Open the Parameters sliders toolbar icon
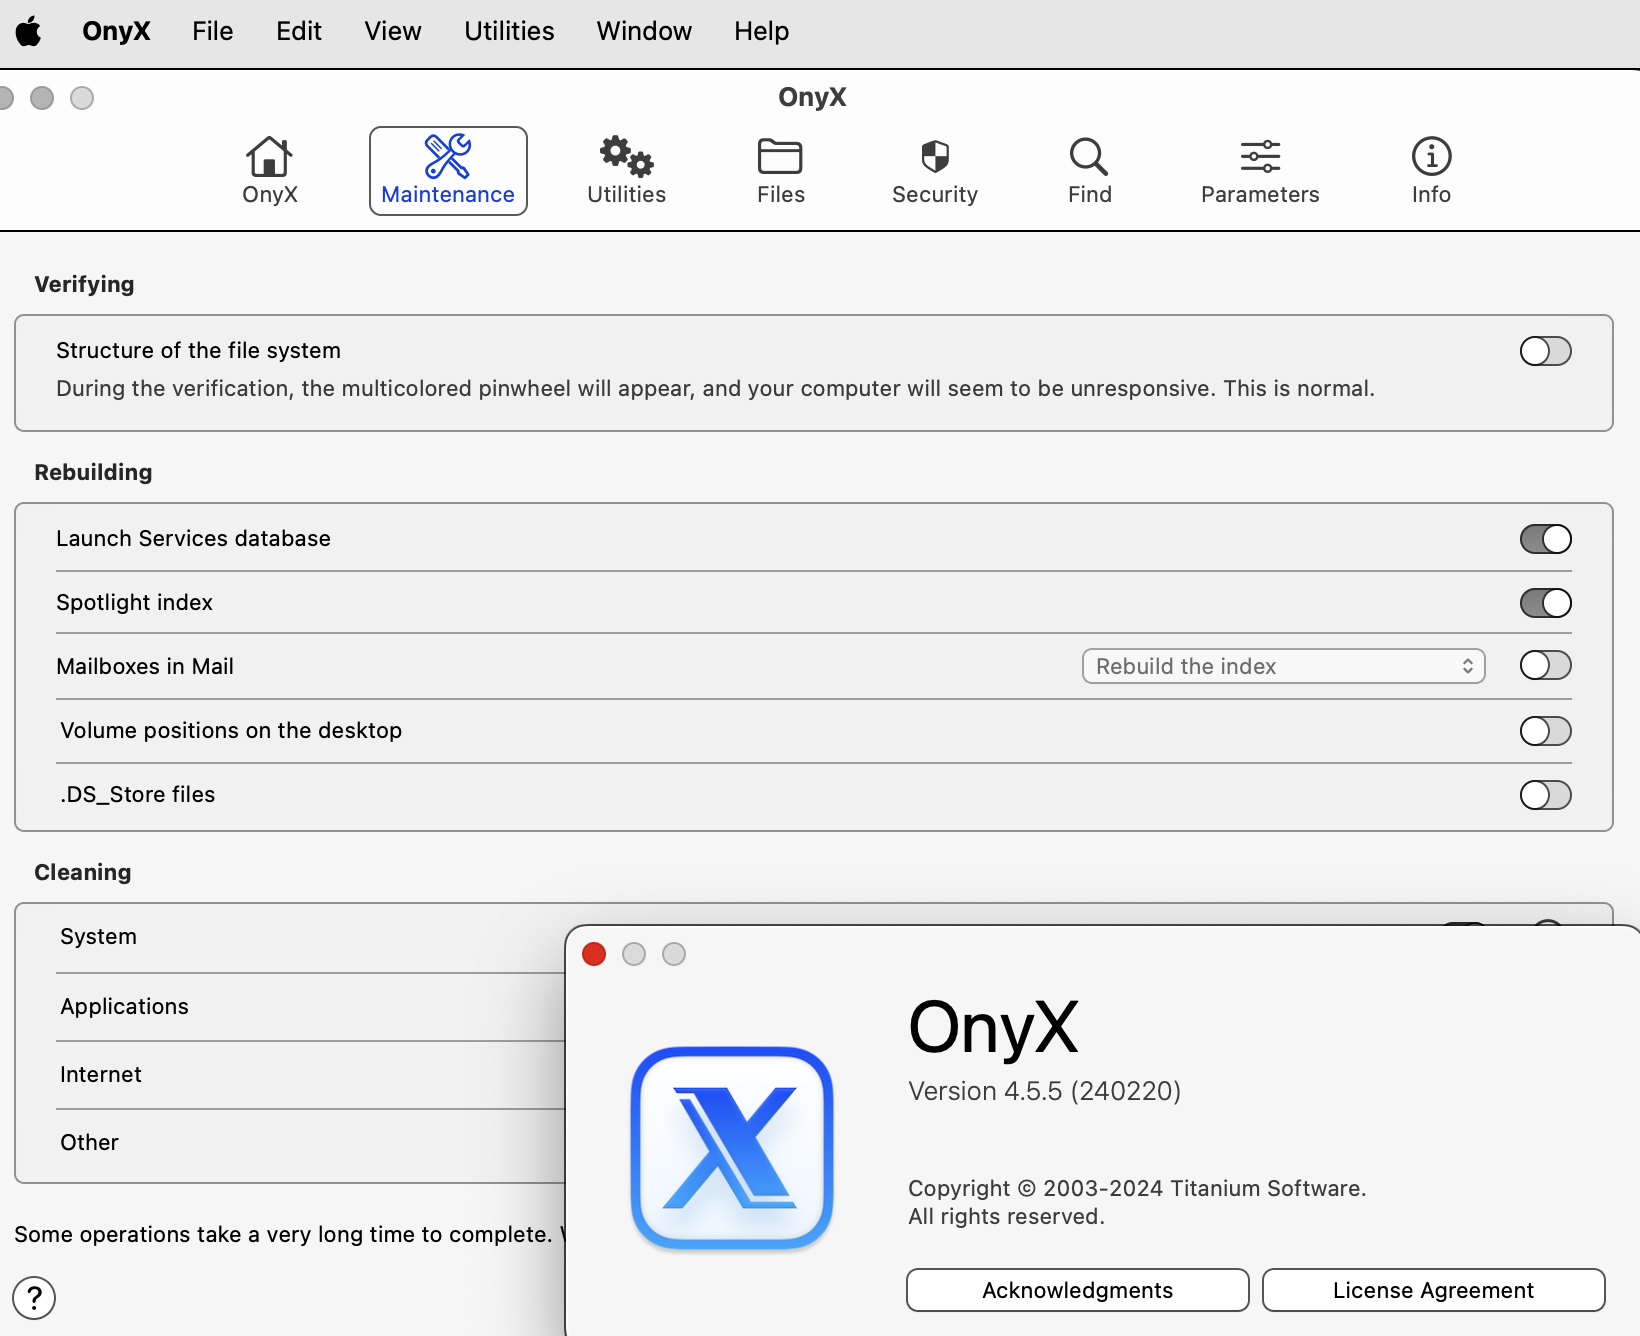This screenshot has height=1336, width=1640. coord(1260,171)
